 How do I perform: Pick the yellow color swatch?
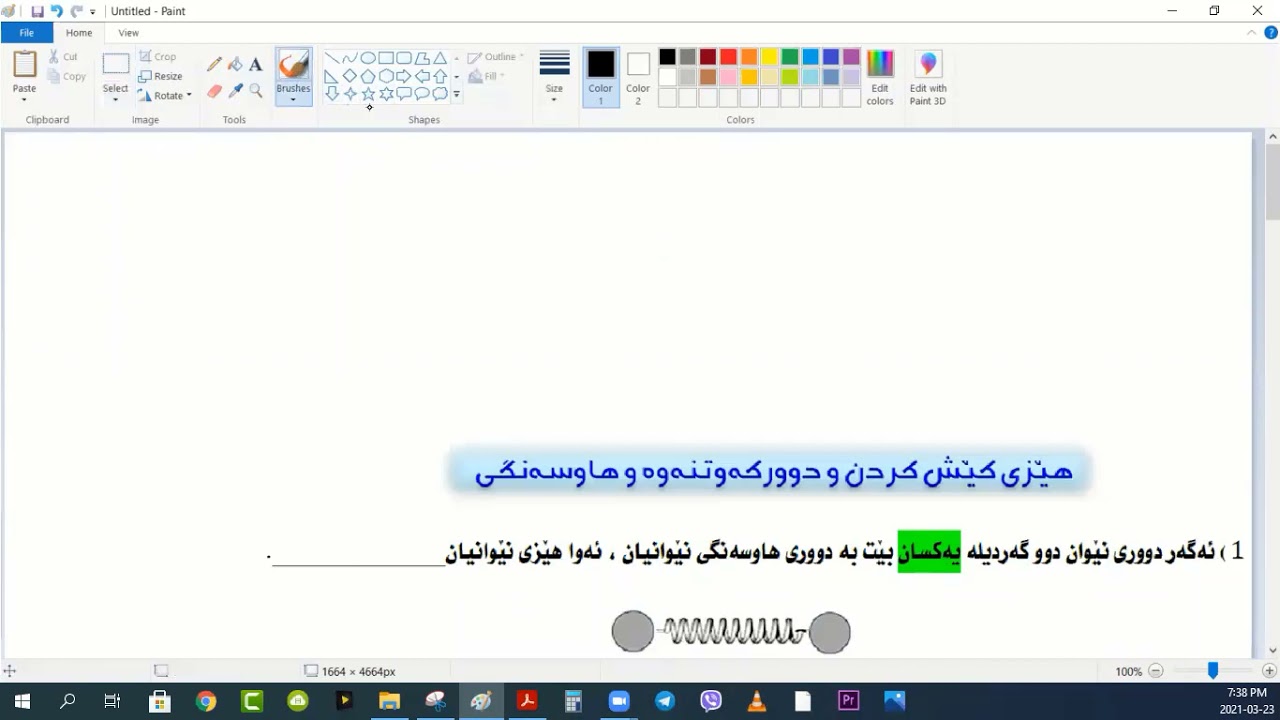coord(769,57)
